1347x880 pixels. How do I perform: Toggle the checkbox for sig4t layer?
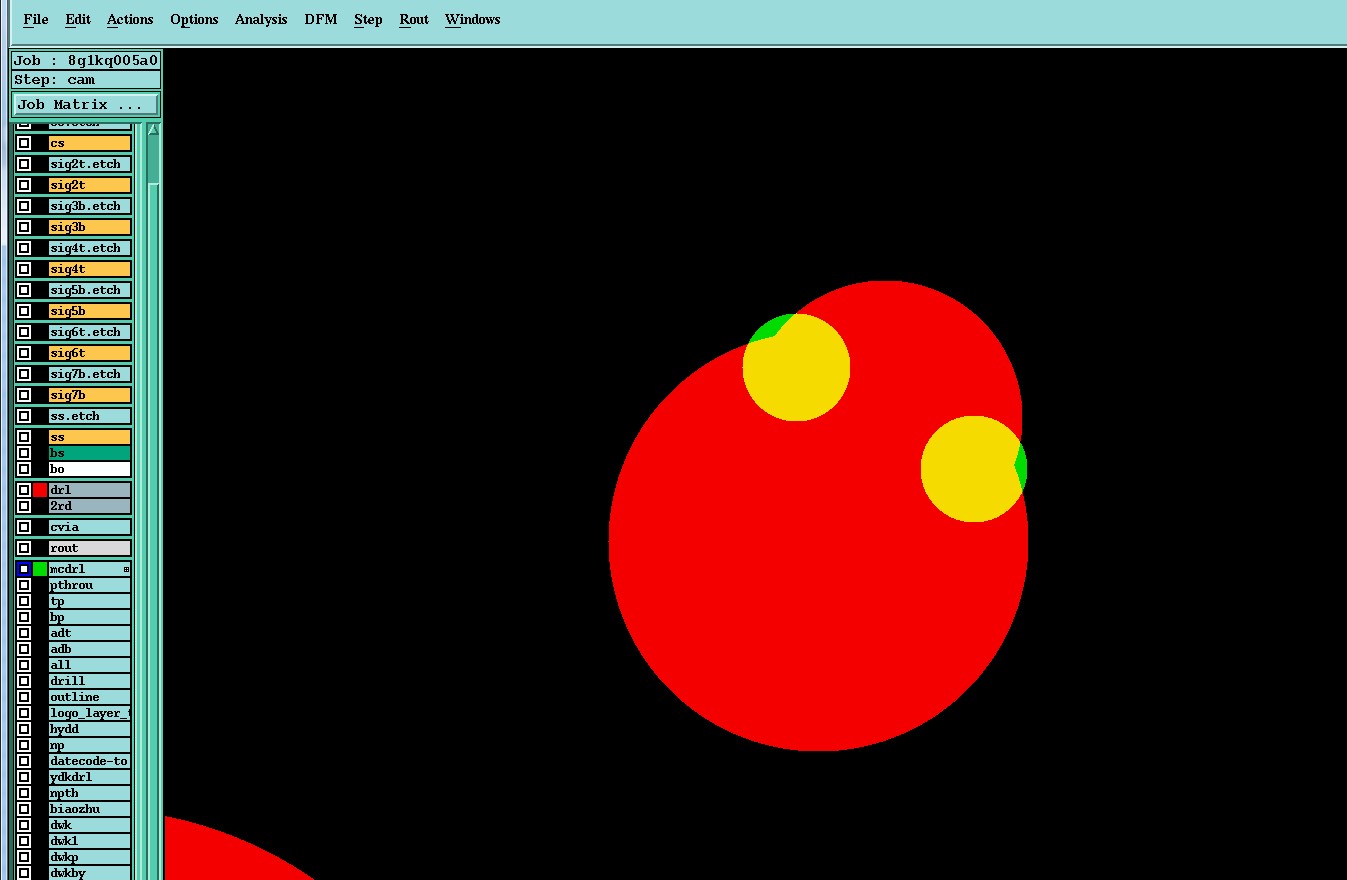(x=24, y=269)
